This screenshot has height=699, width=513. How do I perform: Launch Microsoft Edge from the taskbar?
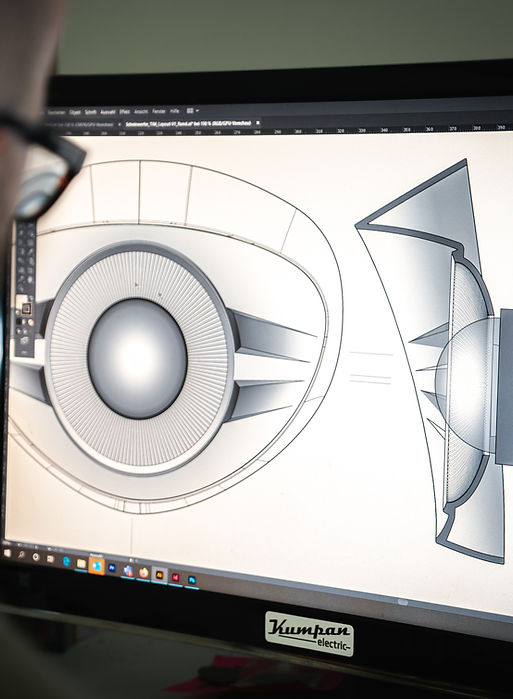[66, 561]
